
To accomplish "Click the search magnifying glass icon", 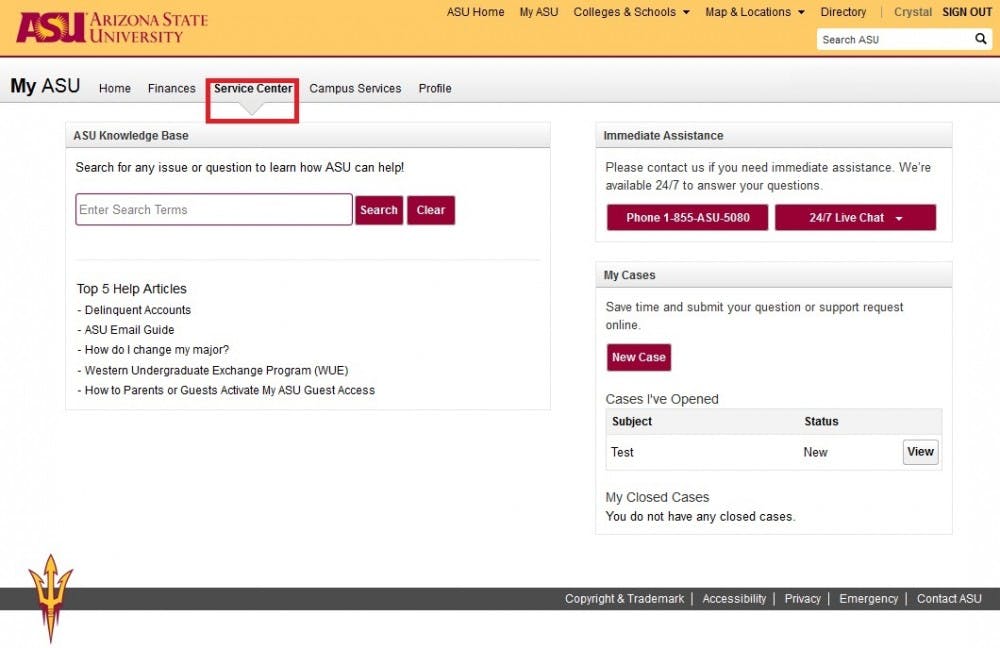I will click(981, 38).
